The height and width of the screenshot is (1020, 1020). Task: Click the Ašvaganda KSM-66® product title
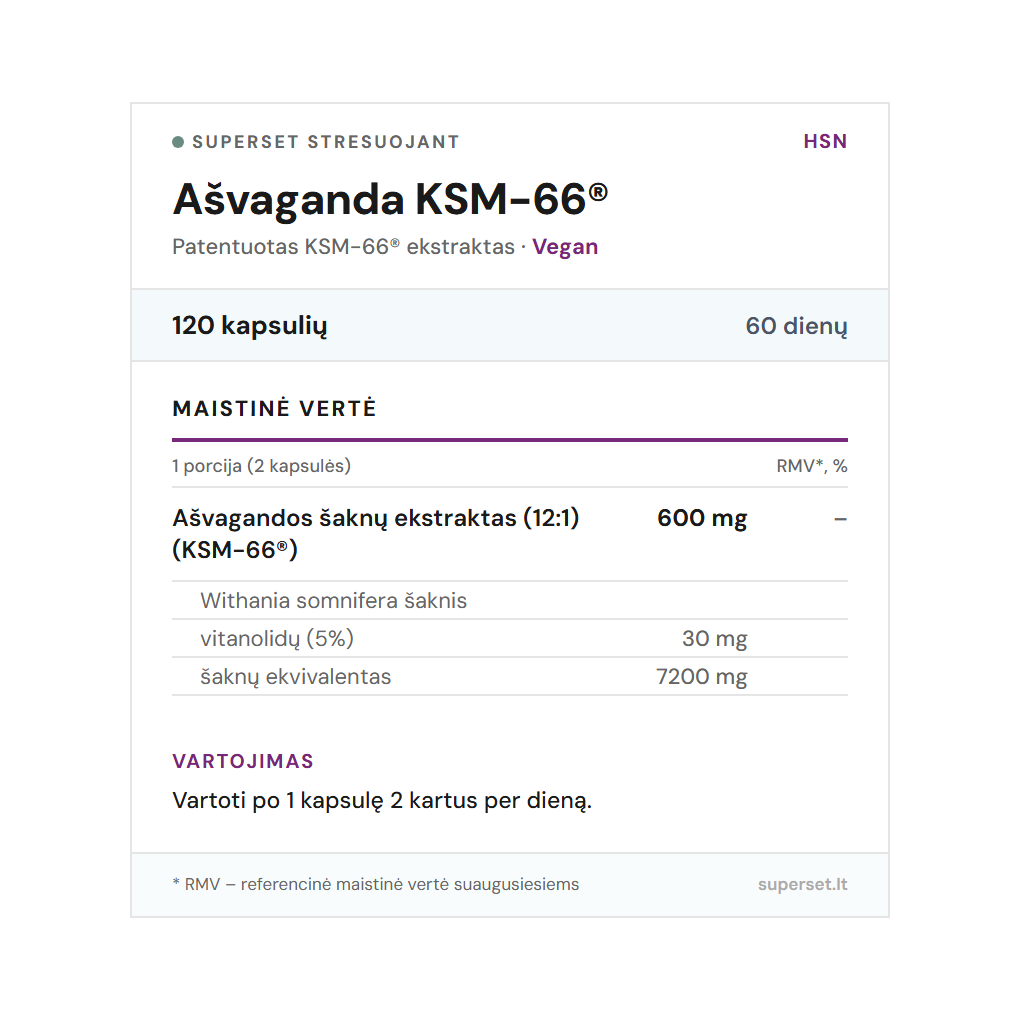tap(390, 199)
